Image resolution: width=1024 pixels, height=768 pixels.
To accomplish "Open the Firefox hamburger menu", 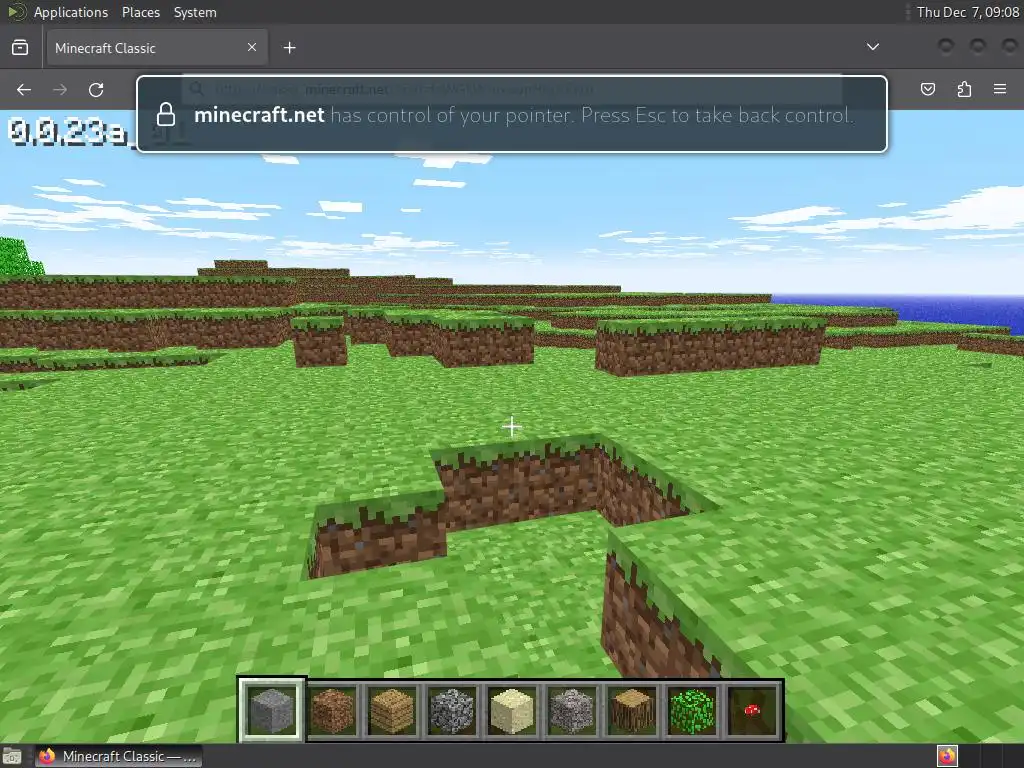I will (x=1000, y=89).
